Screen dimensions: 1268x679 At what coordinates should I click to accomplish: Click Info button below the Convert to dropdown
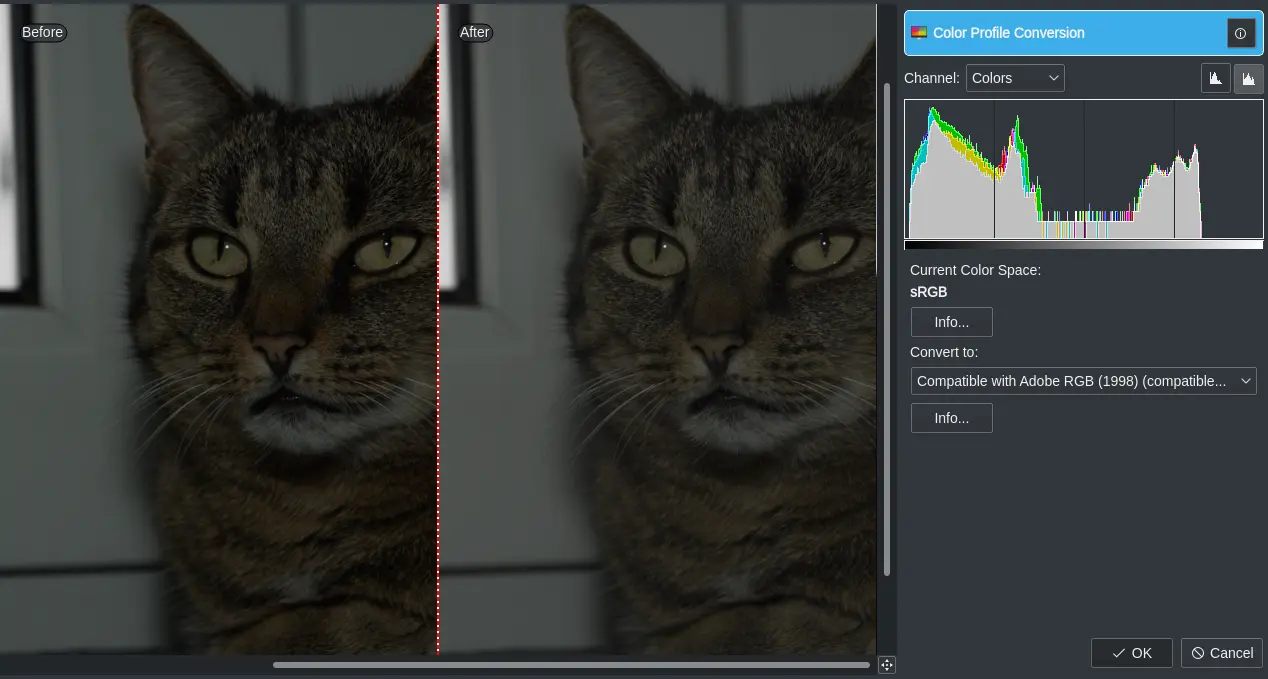[x=951, y=418]
